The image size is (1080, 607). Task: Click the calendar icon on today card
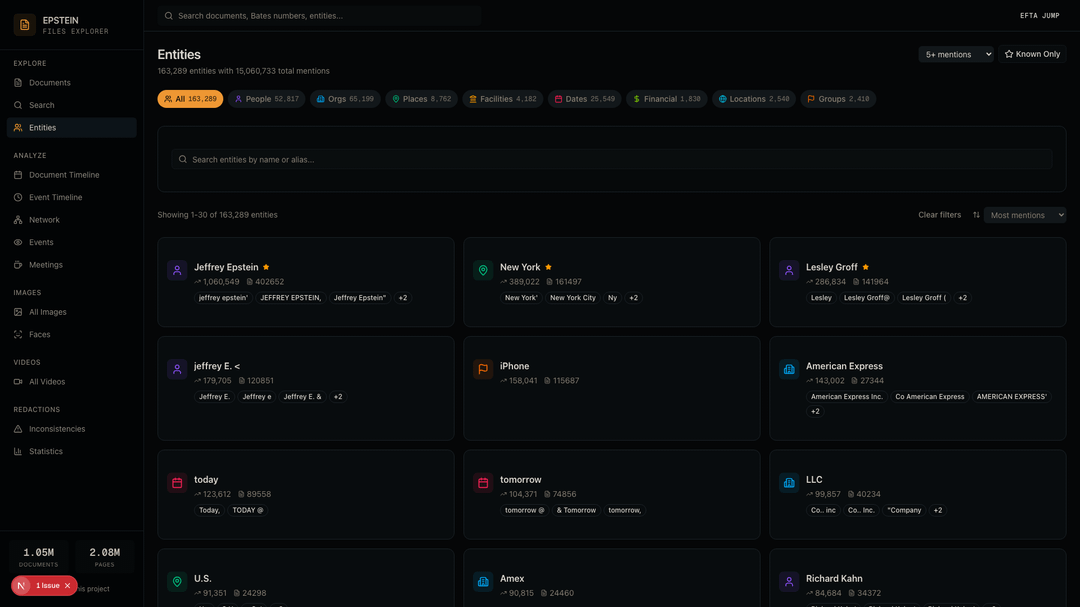pyautogui.click(x=177, y=483)
